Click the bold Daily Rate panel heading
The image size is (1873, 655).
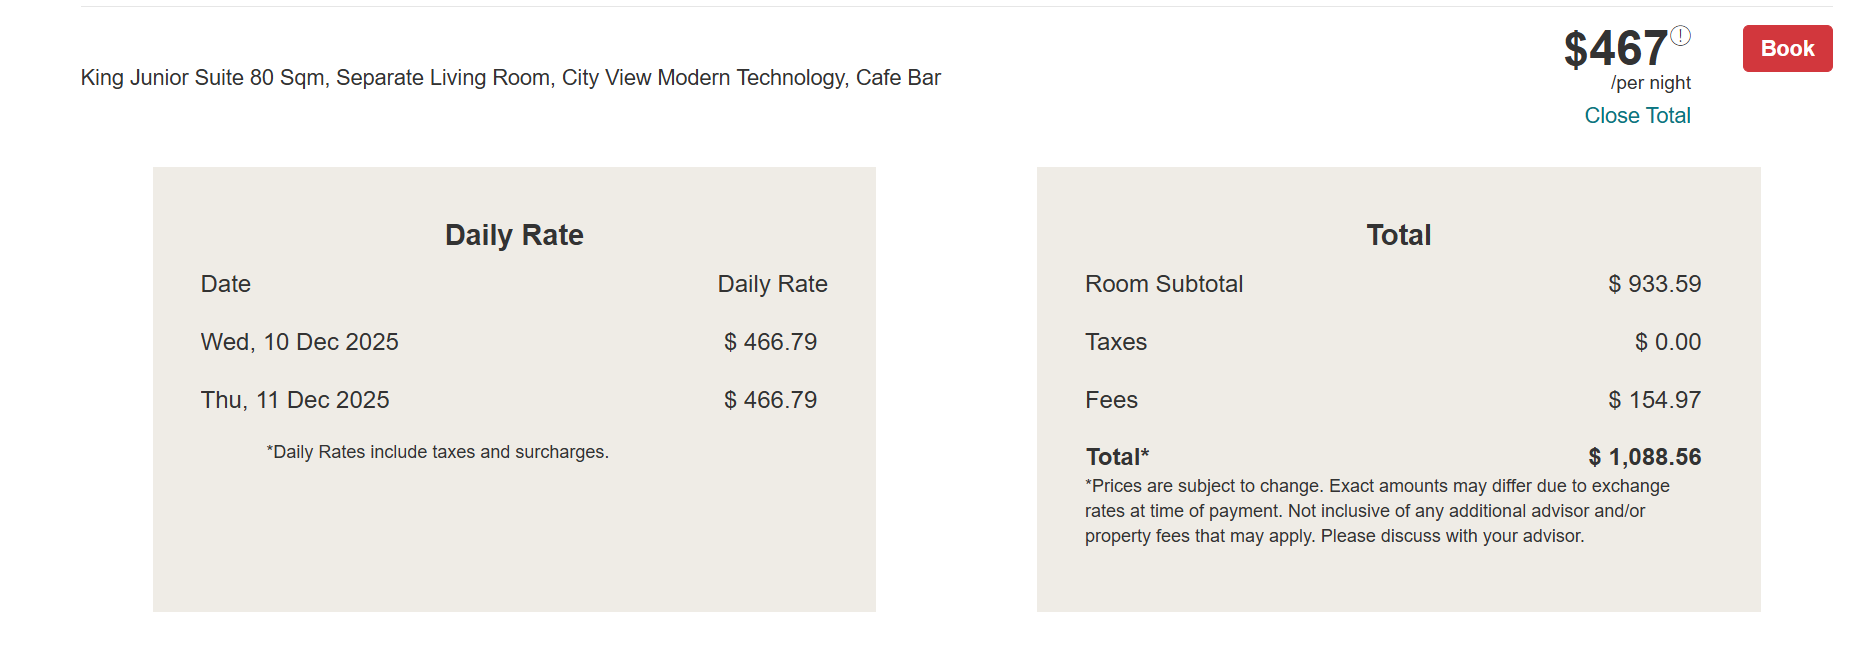[x=514, y=235]
